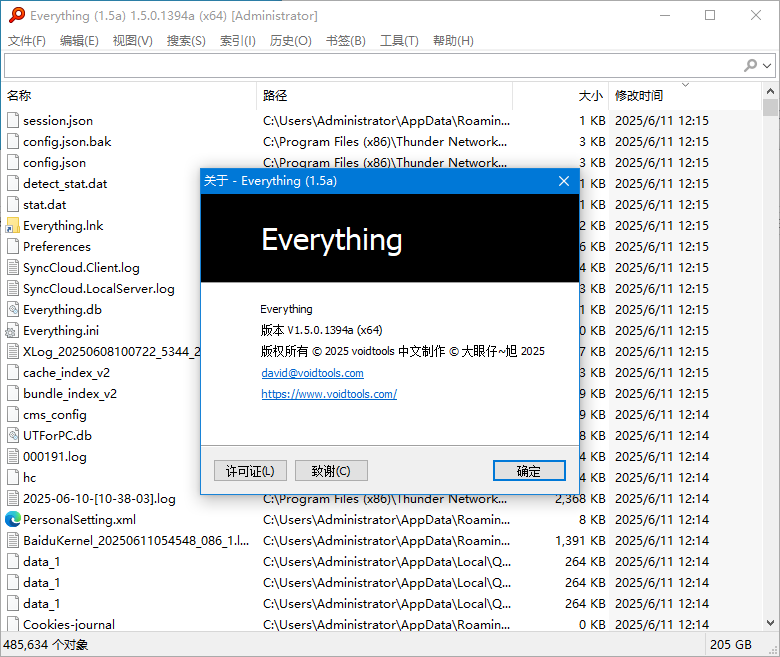Click the cms_config file icon

point(13,415)
